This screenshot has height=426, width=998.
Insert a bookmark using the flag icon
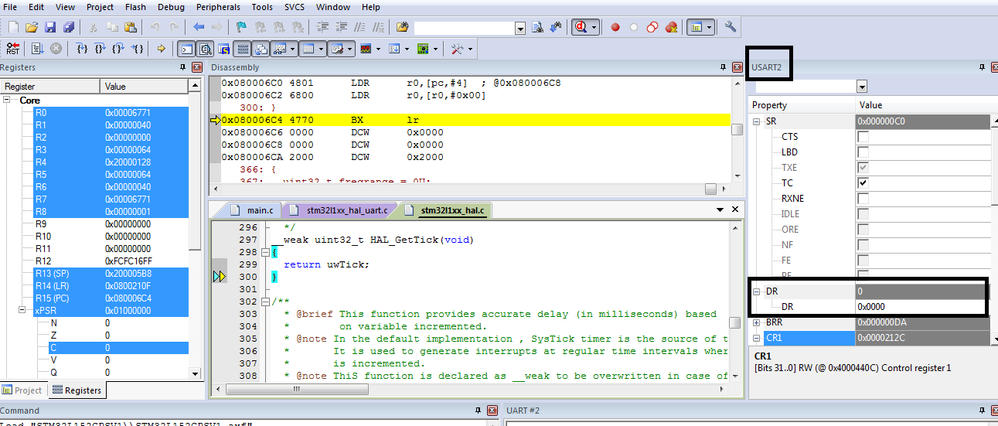click(x=242, y=27)
